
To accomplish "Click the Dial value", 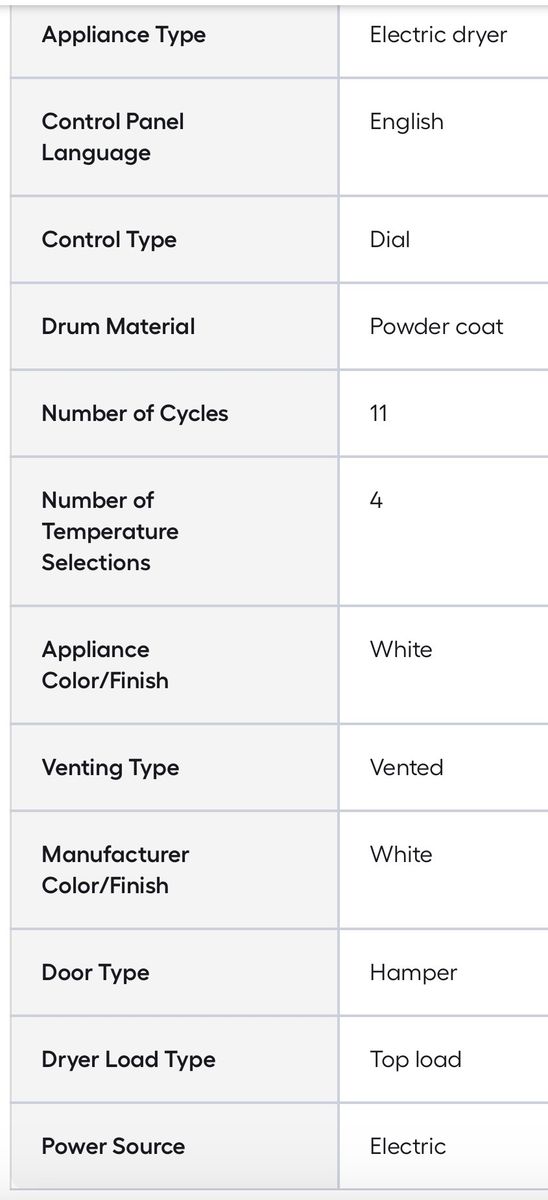I will click(x=390, y=240).
